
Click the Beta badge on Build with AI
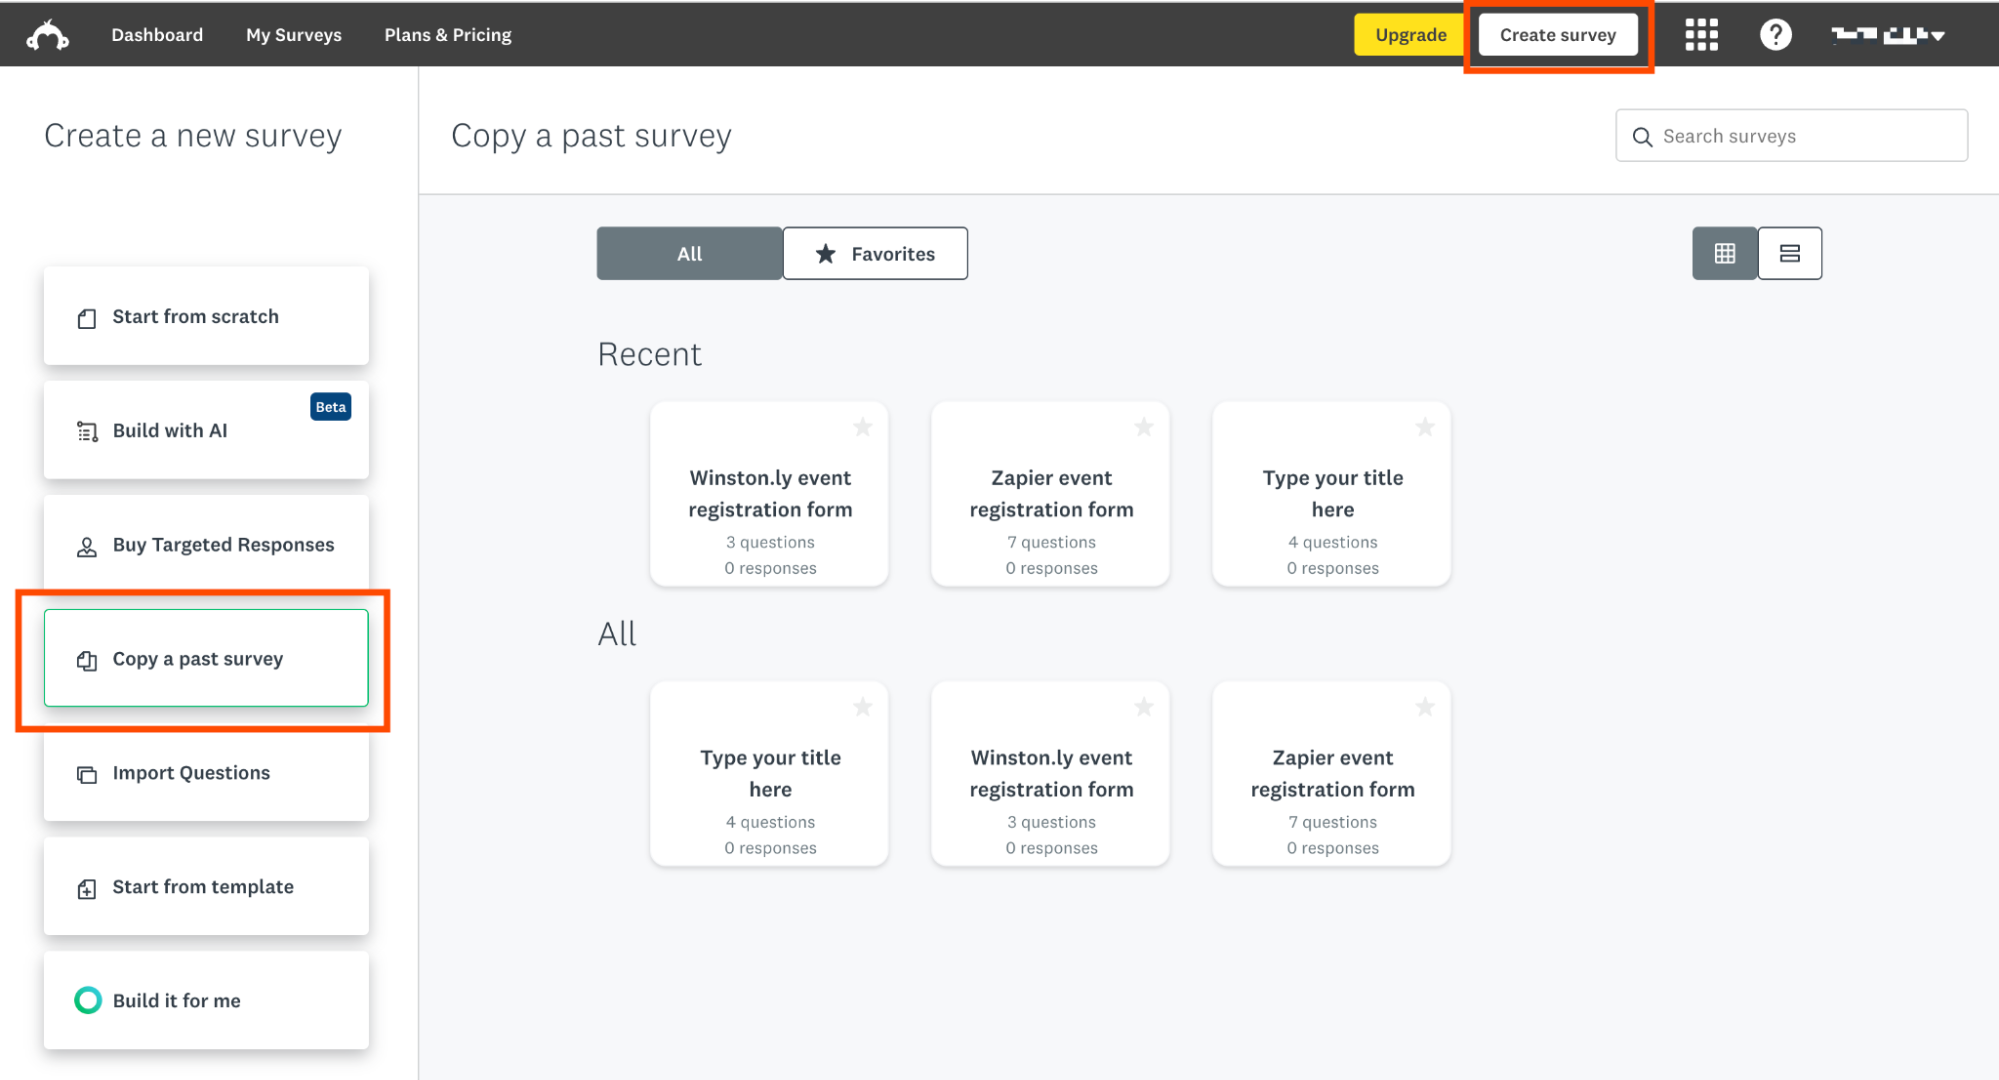tap(330, 407)
